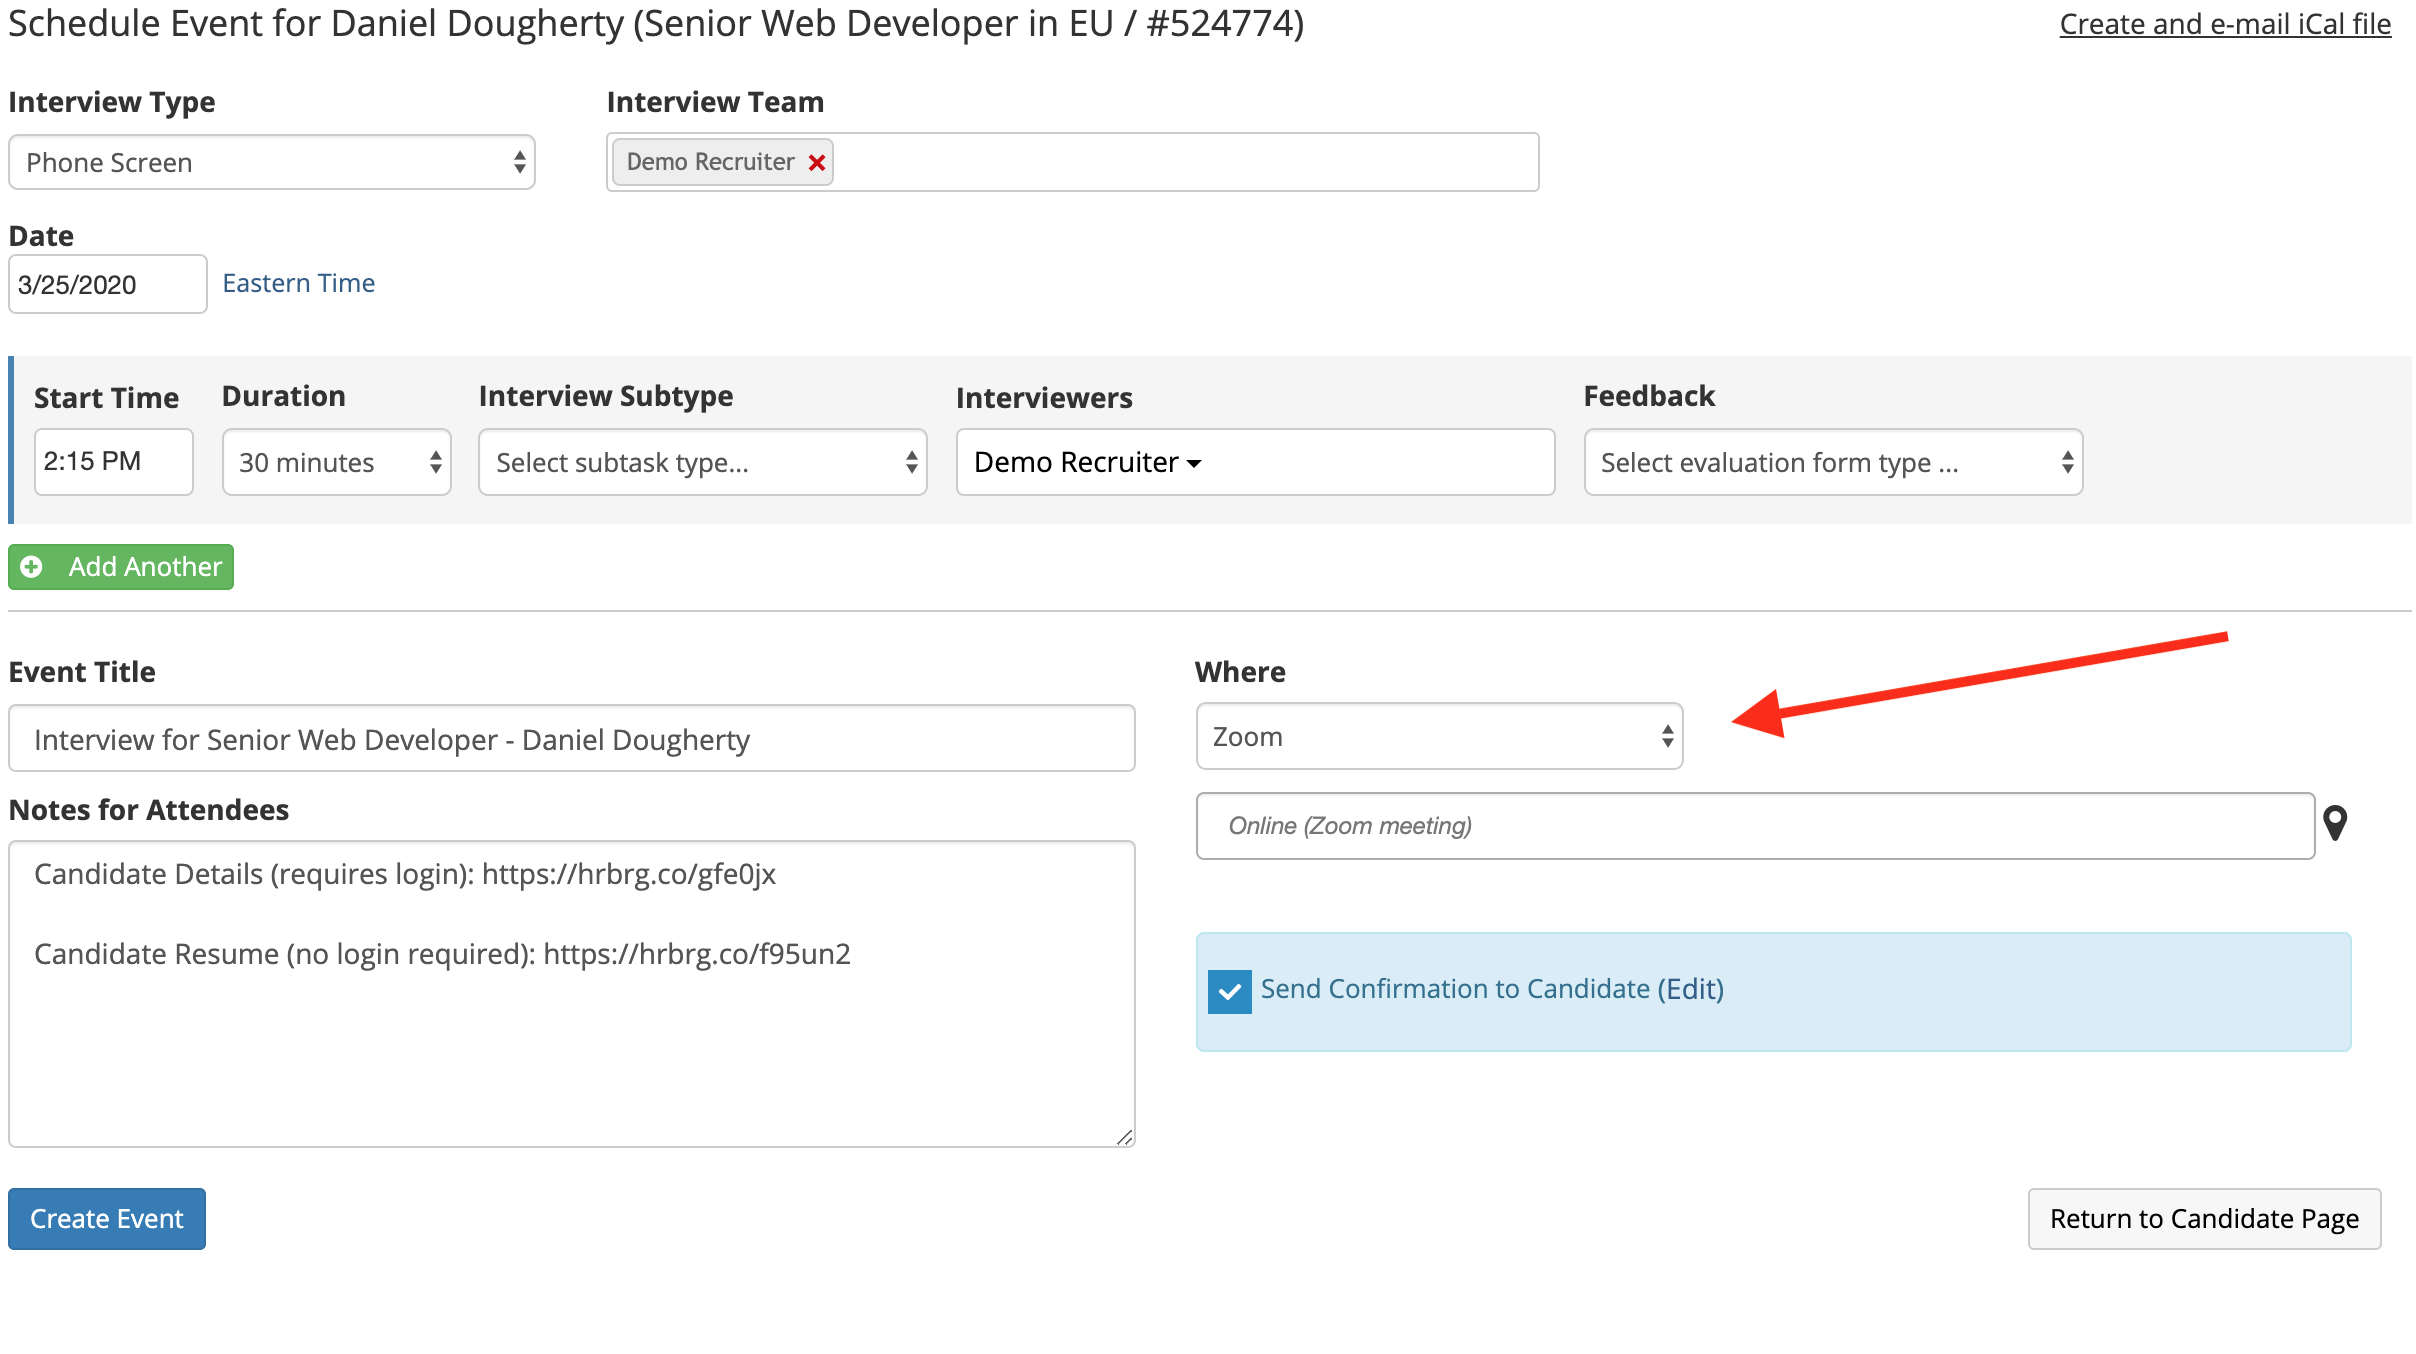Click the Online Zoom meeting location field
Viewport: 2416px width, 1354px height.
click(1753, 825)
